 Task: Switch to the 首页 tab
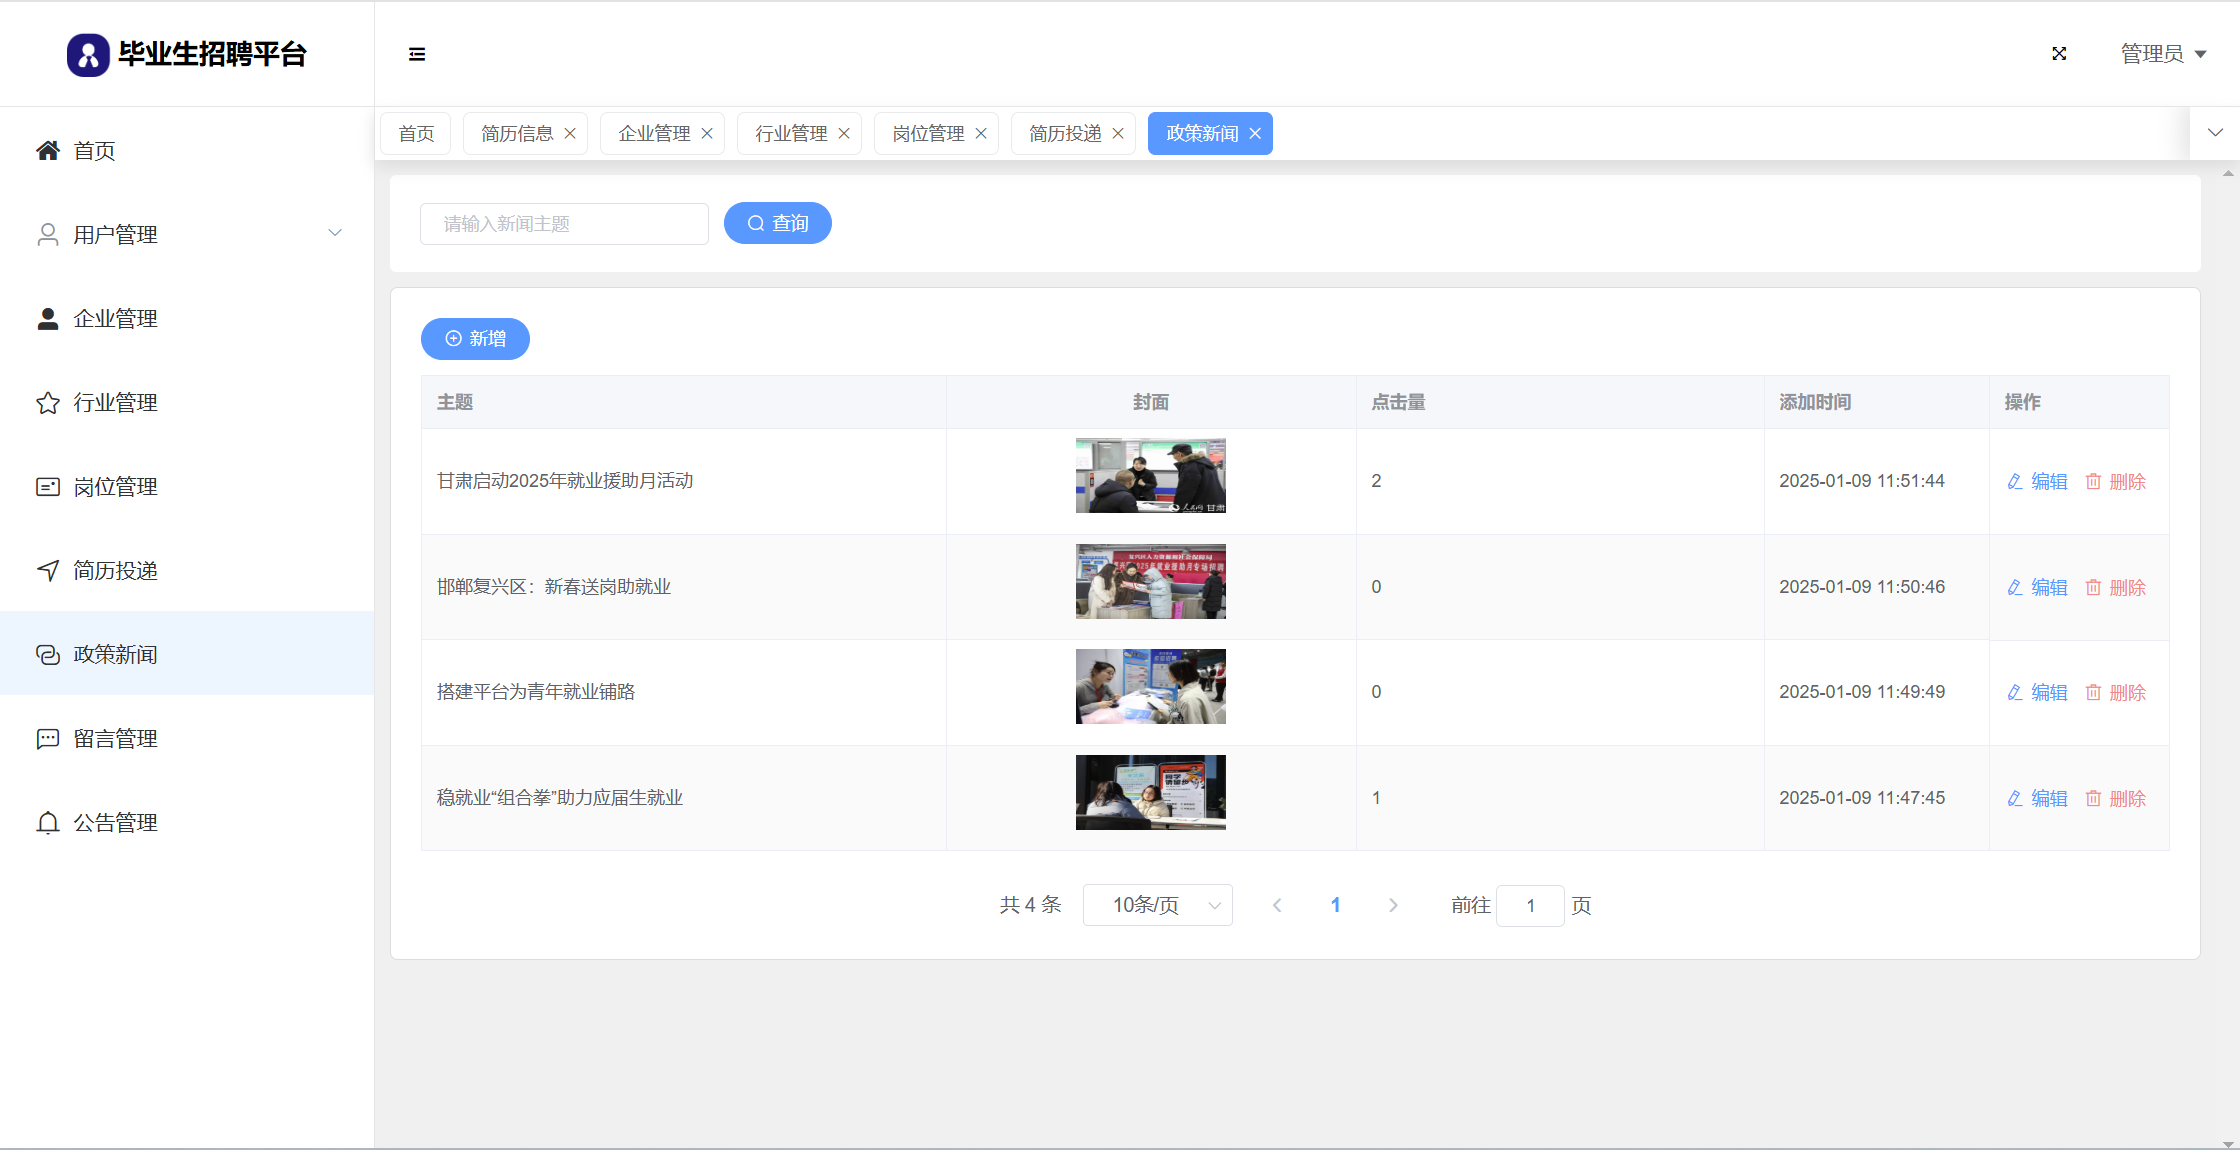[x=416, y=134]
